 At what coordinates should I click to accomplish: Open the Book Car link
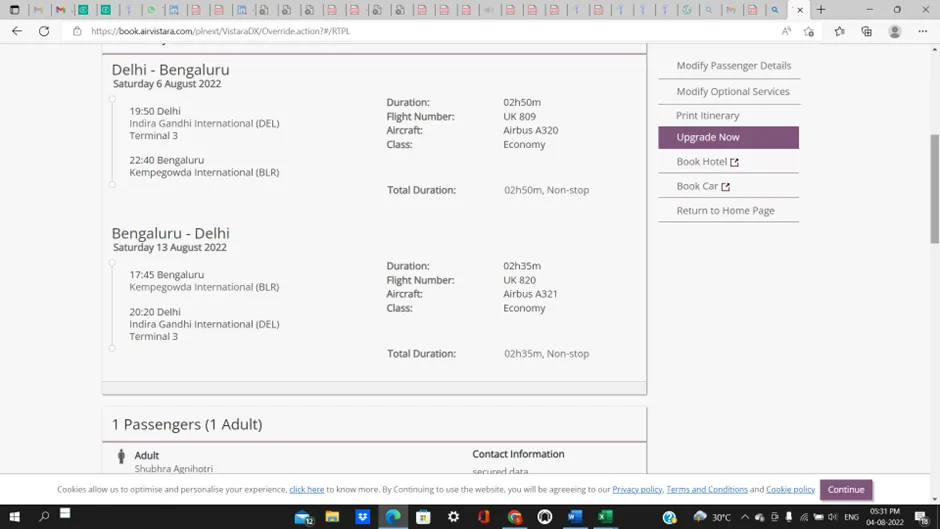pos(703,186)
